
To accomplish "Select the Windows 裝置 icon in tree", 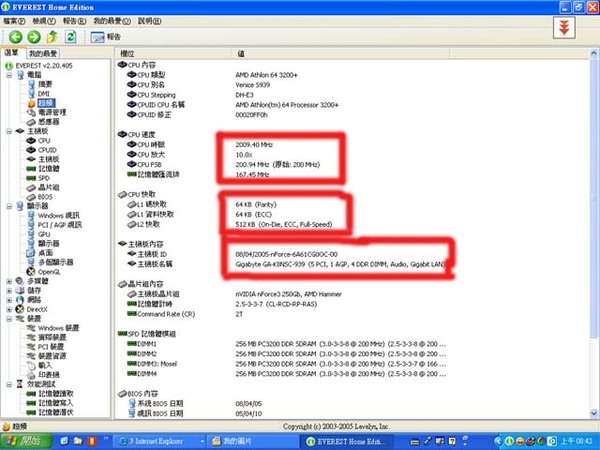I will (31, 328).
